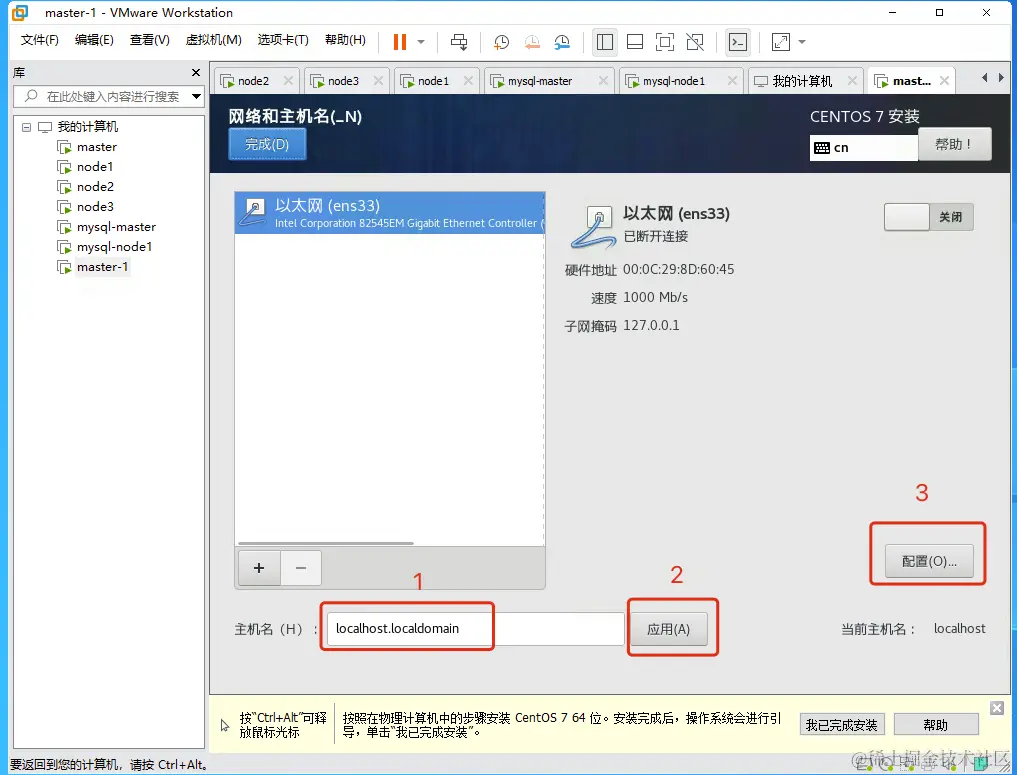Open the snapshot manager icon
The width and height of the screenshot is (1017, 775).
coord(562,42)
